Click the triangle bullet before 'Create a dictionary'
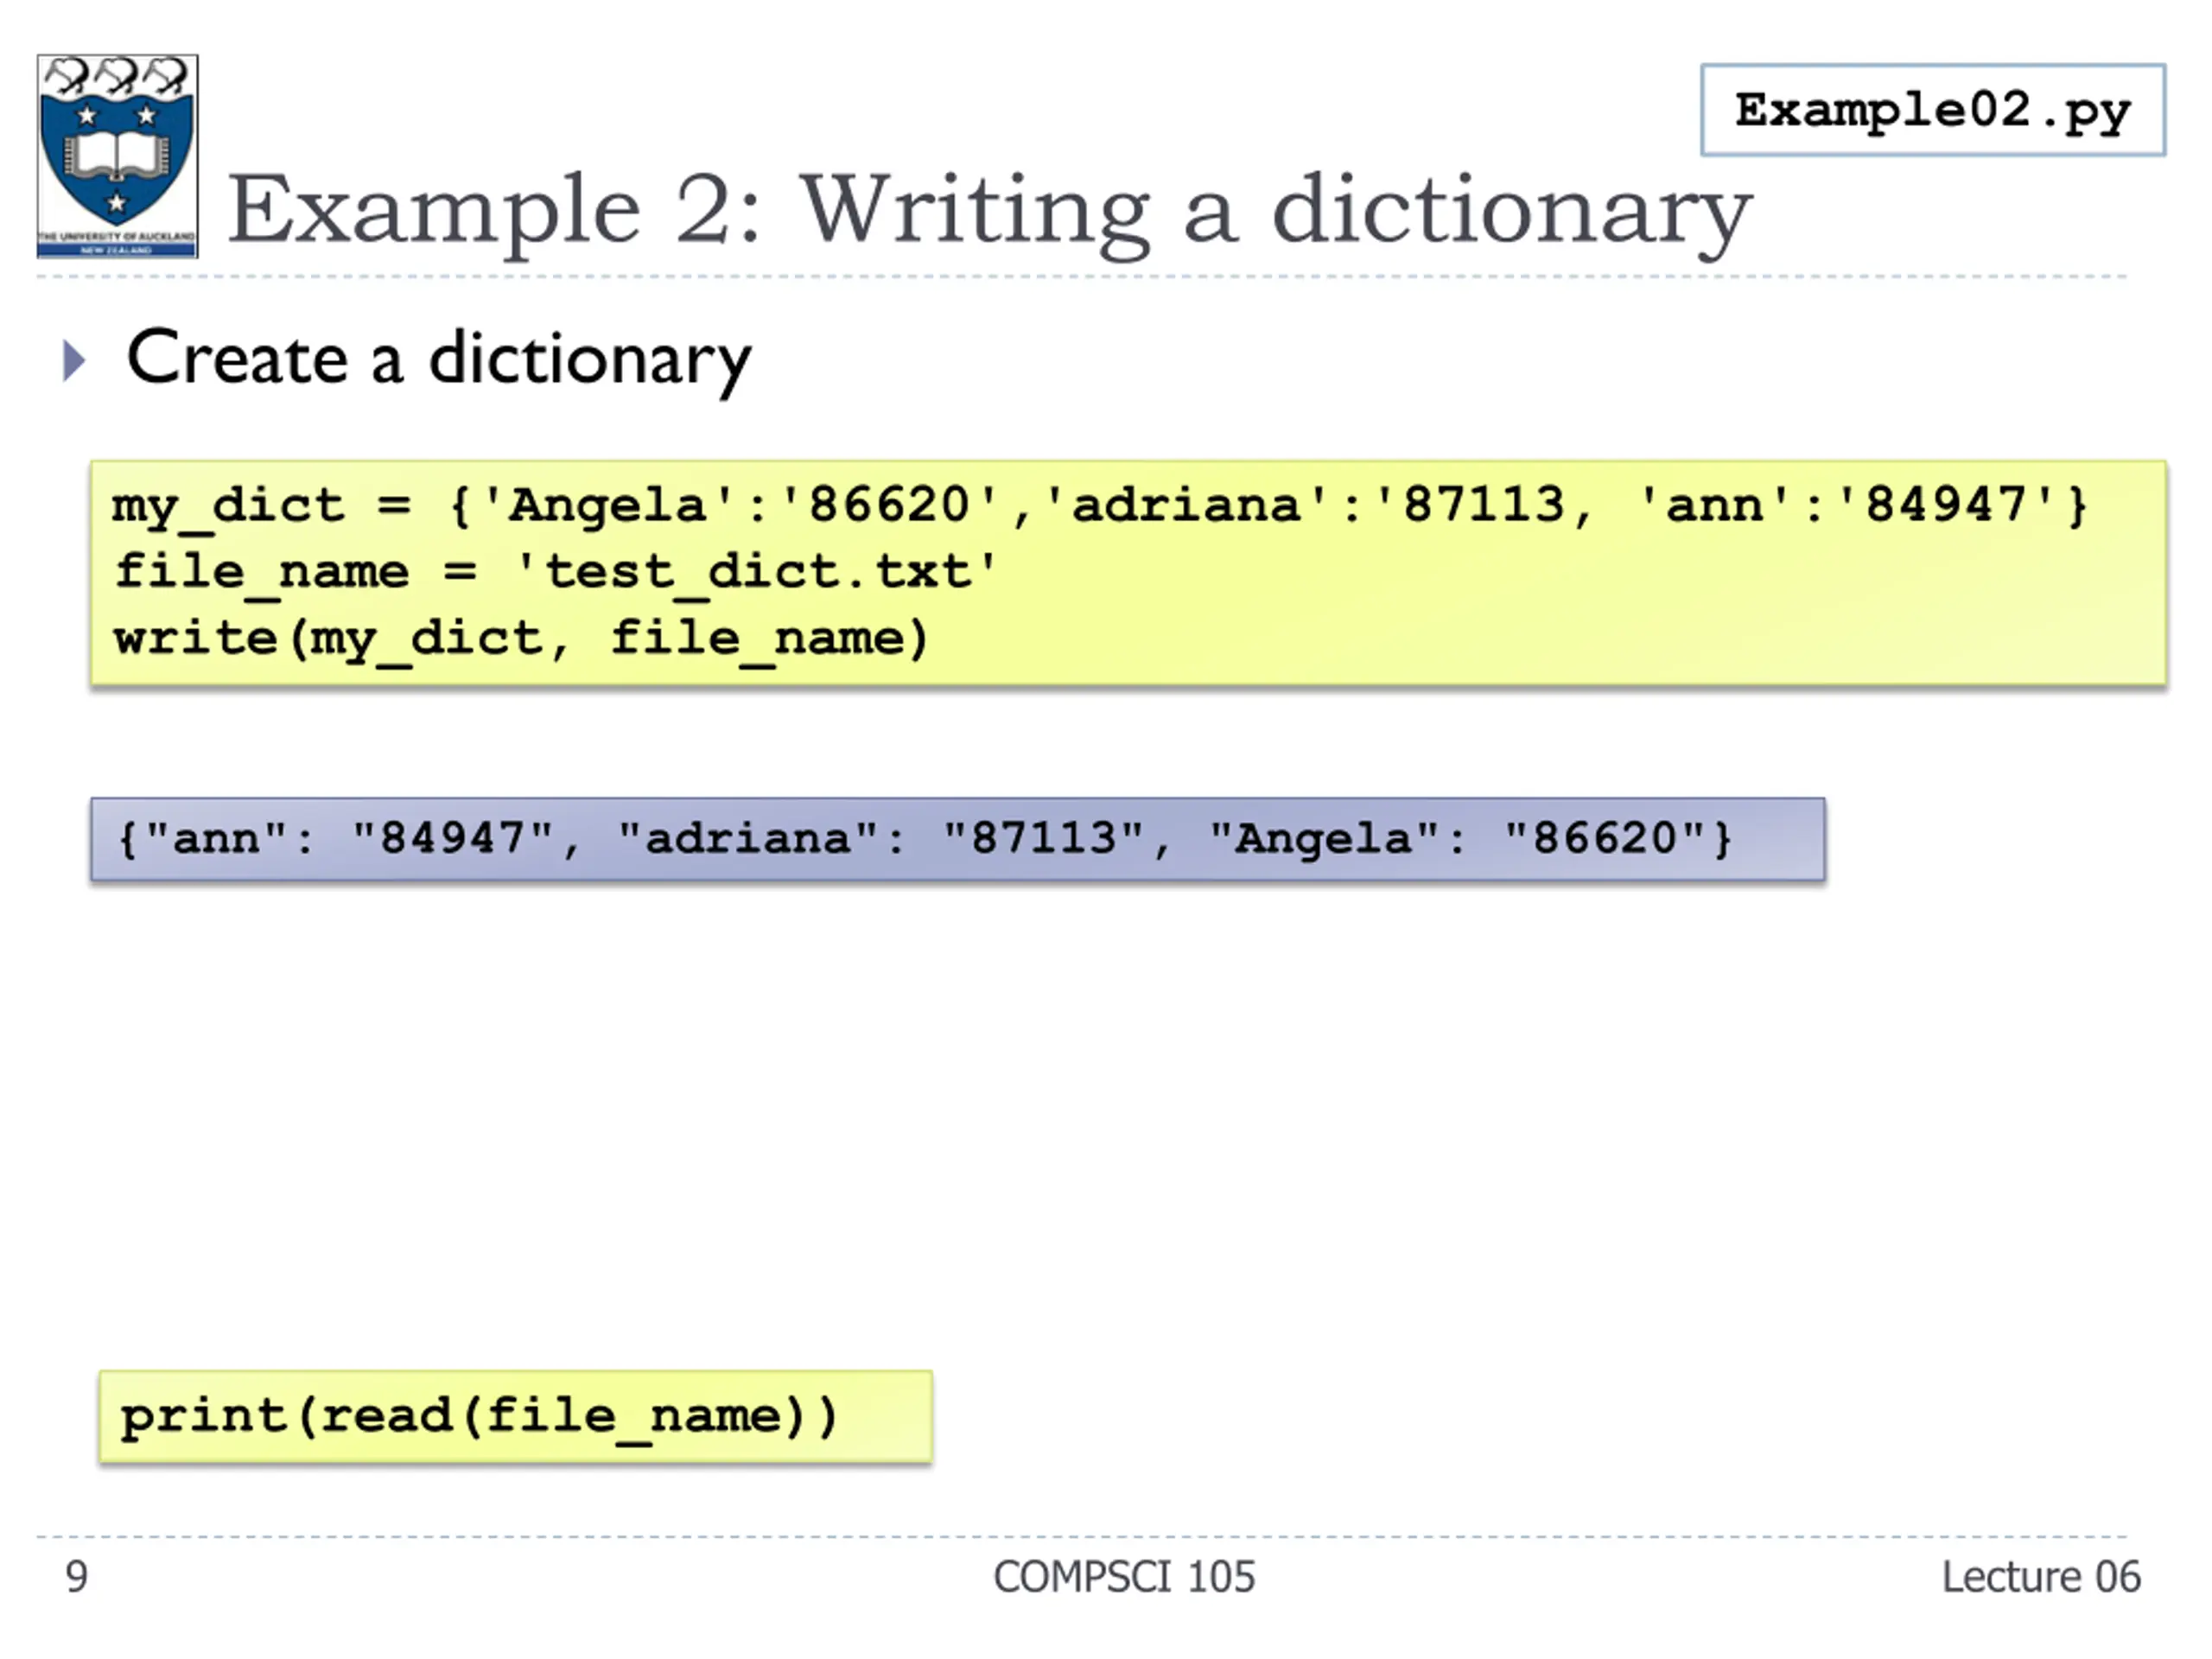 click(74, 360)
